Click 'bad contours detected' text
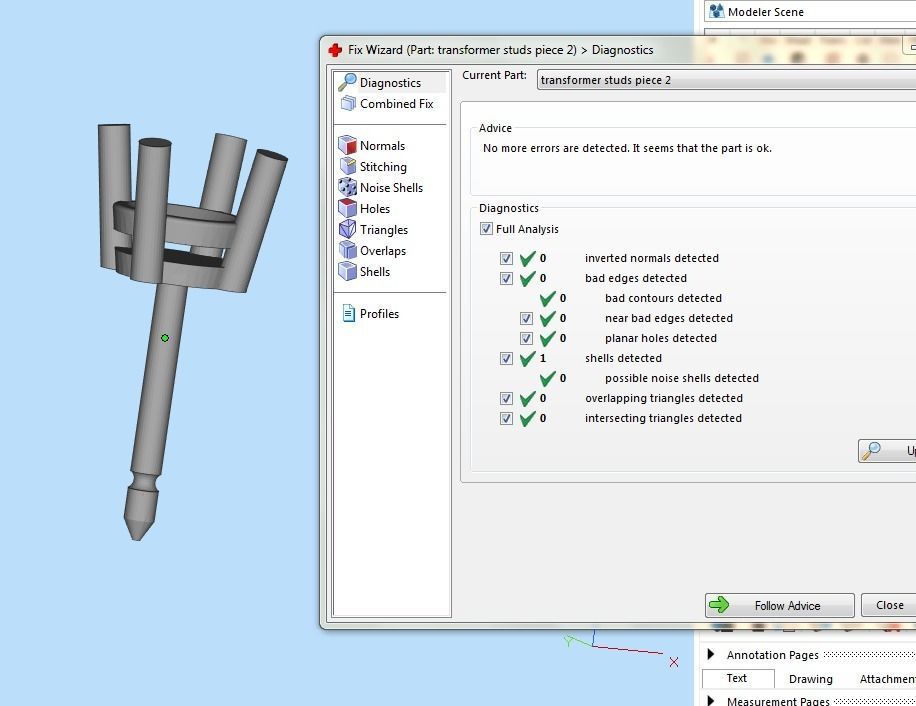 coord(663,298)
